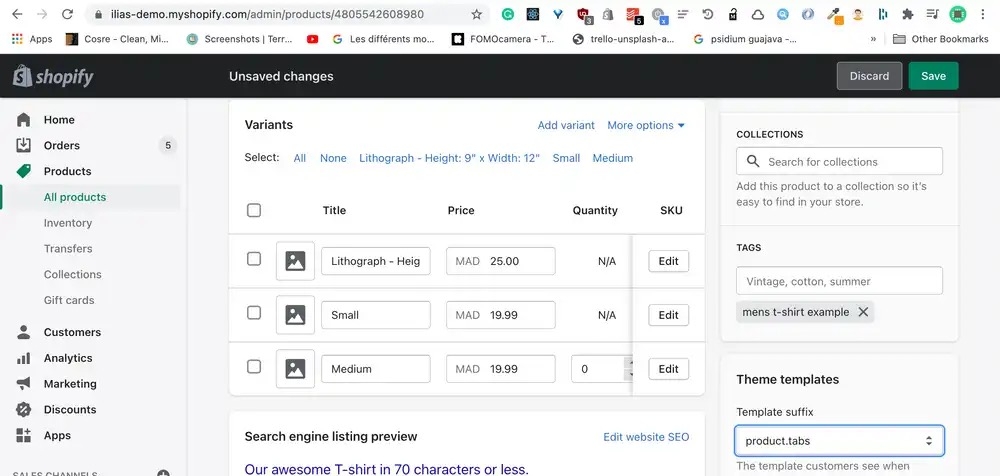Image resolution: width=1000 pixels, height=476 pixels.
Task: Open Other Bookmarks folder
Action: click(940, 39)
